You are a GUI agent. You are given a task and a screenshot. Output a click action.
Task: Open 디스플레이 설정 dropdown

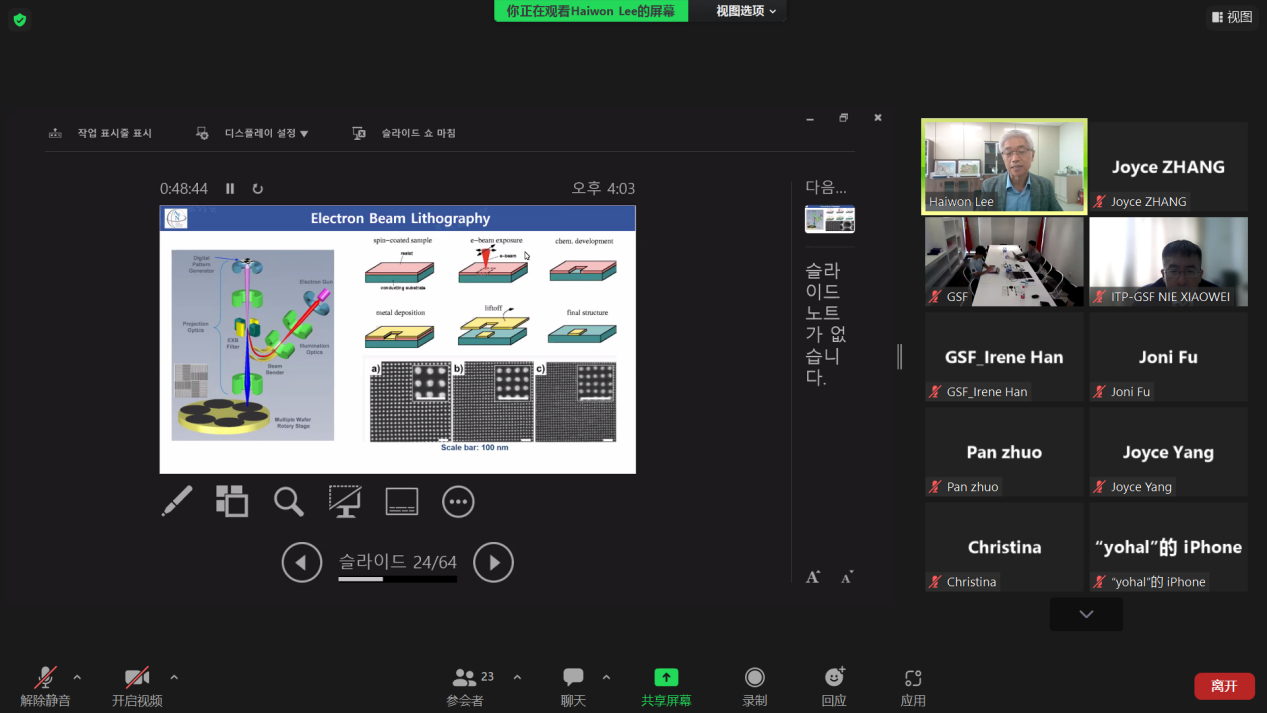(253, 133)
